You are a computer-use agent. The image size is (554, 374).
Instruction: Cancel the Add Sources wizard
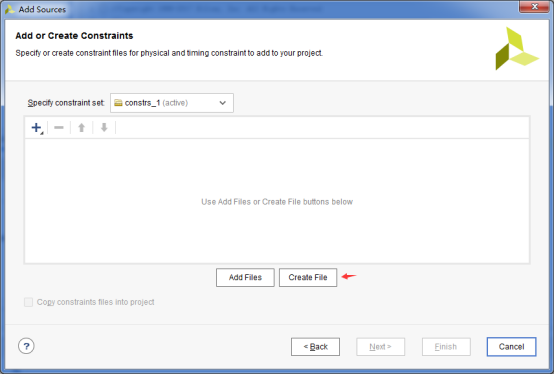click(x=511, y=347)
